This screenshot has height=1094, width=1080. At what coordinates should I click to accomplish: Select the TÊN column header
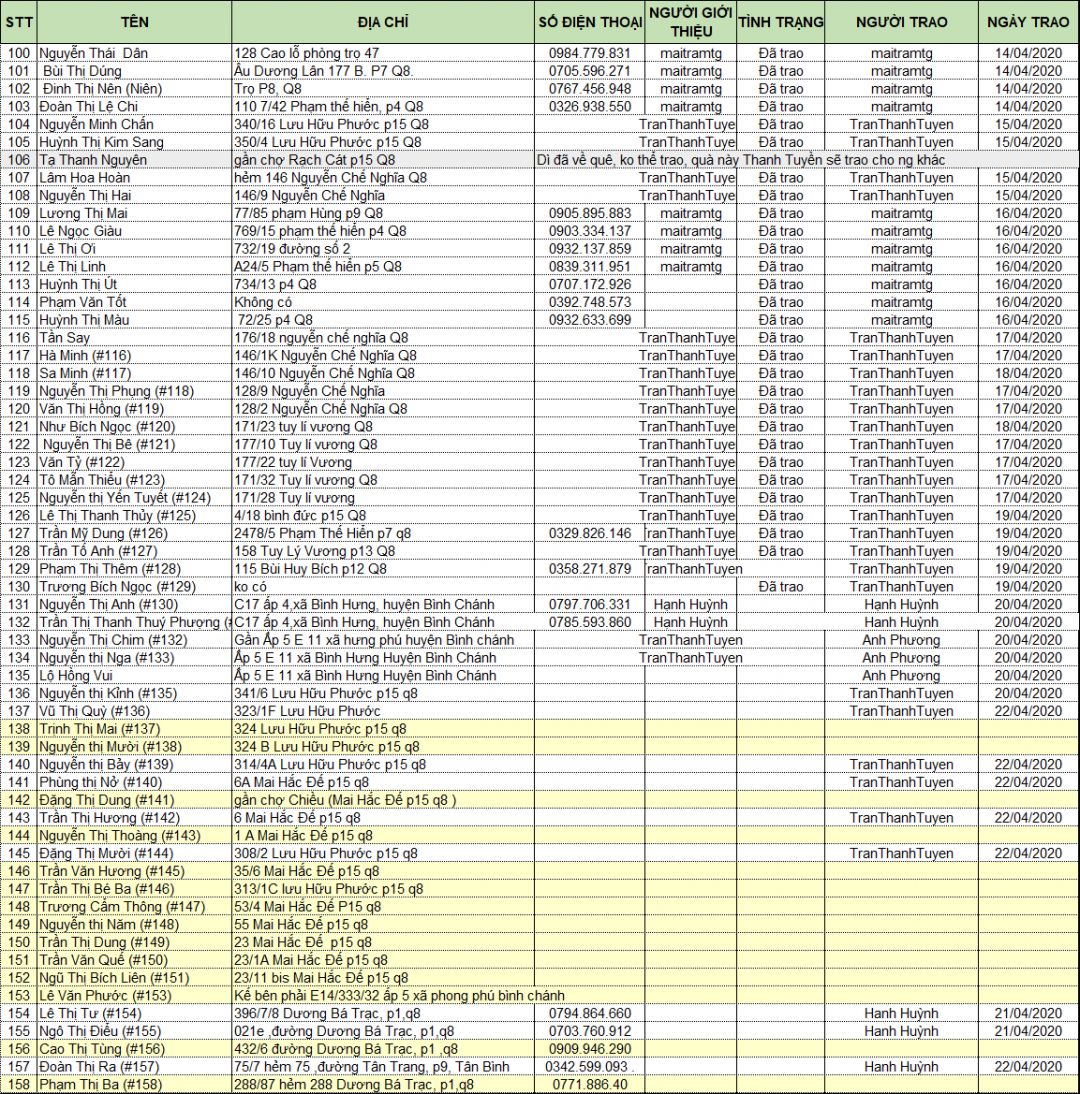click(x=134, y=22)
